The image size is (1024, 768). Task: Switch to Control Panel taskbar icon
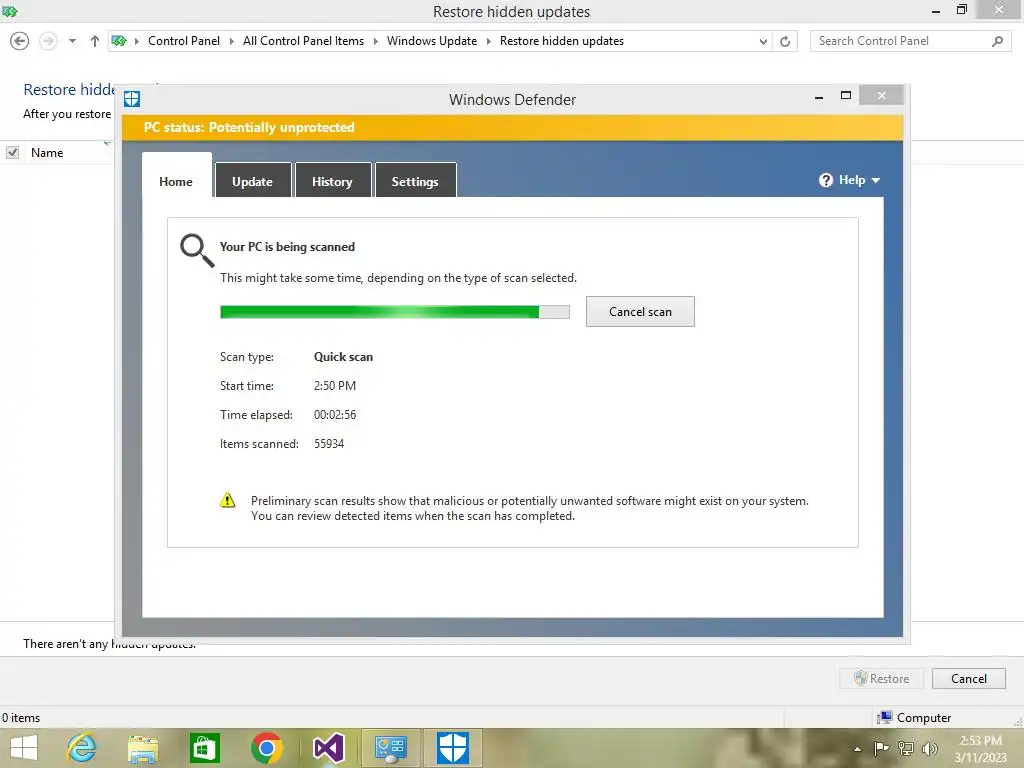[x=390, y=748]
